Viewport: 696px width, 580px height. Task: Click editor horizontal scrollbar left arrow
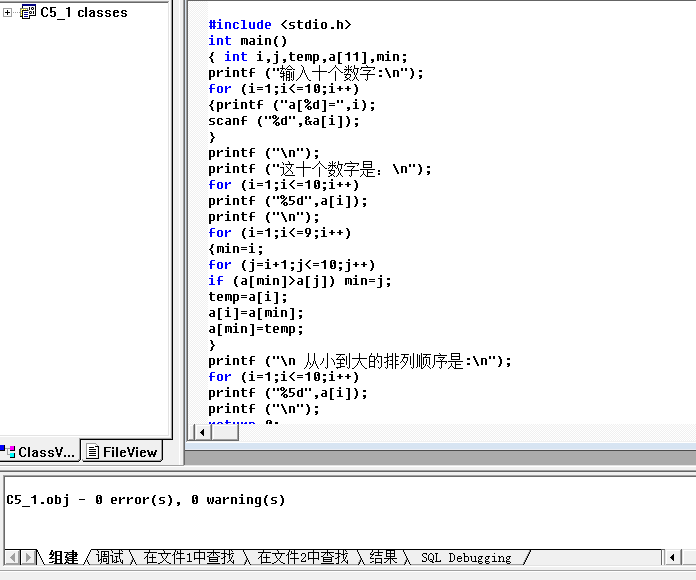coord(202,432)
